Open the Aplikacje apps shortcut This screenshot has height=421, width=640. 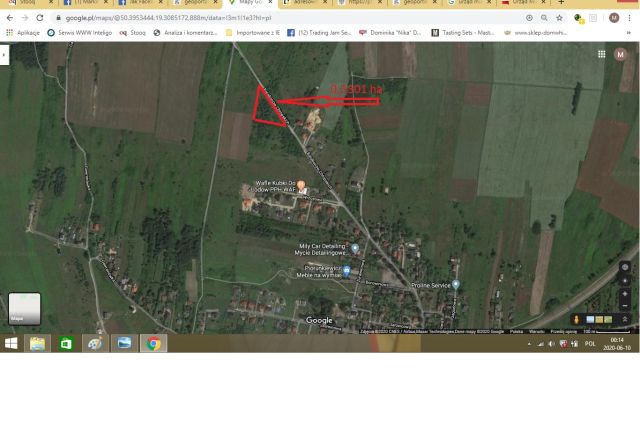tap(23, 33)
